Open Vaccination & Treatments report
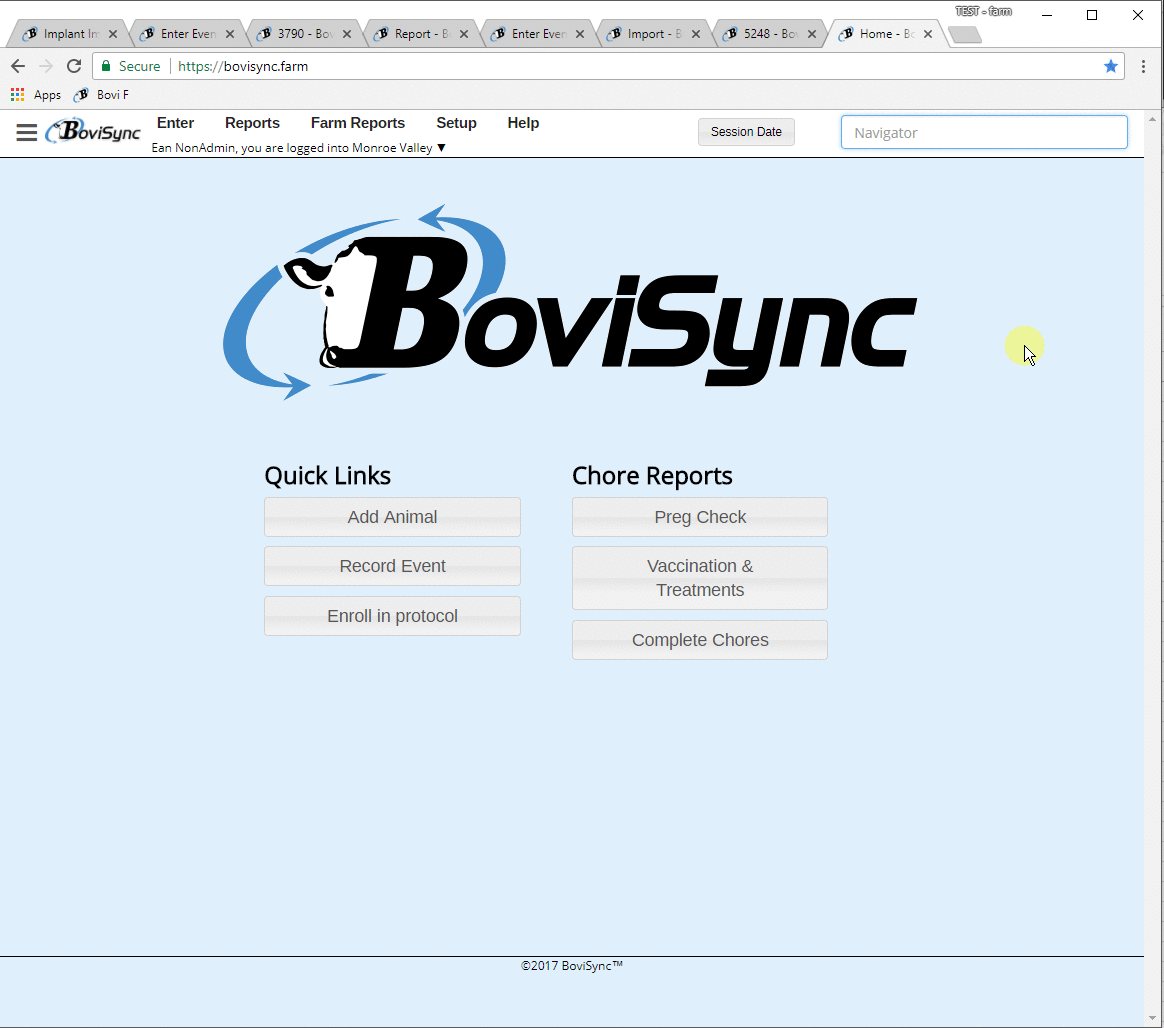This screenshot has height=1028, width=1164. pos(699,577)
